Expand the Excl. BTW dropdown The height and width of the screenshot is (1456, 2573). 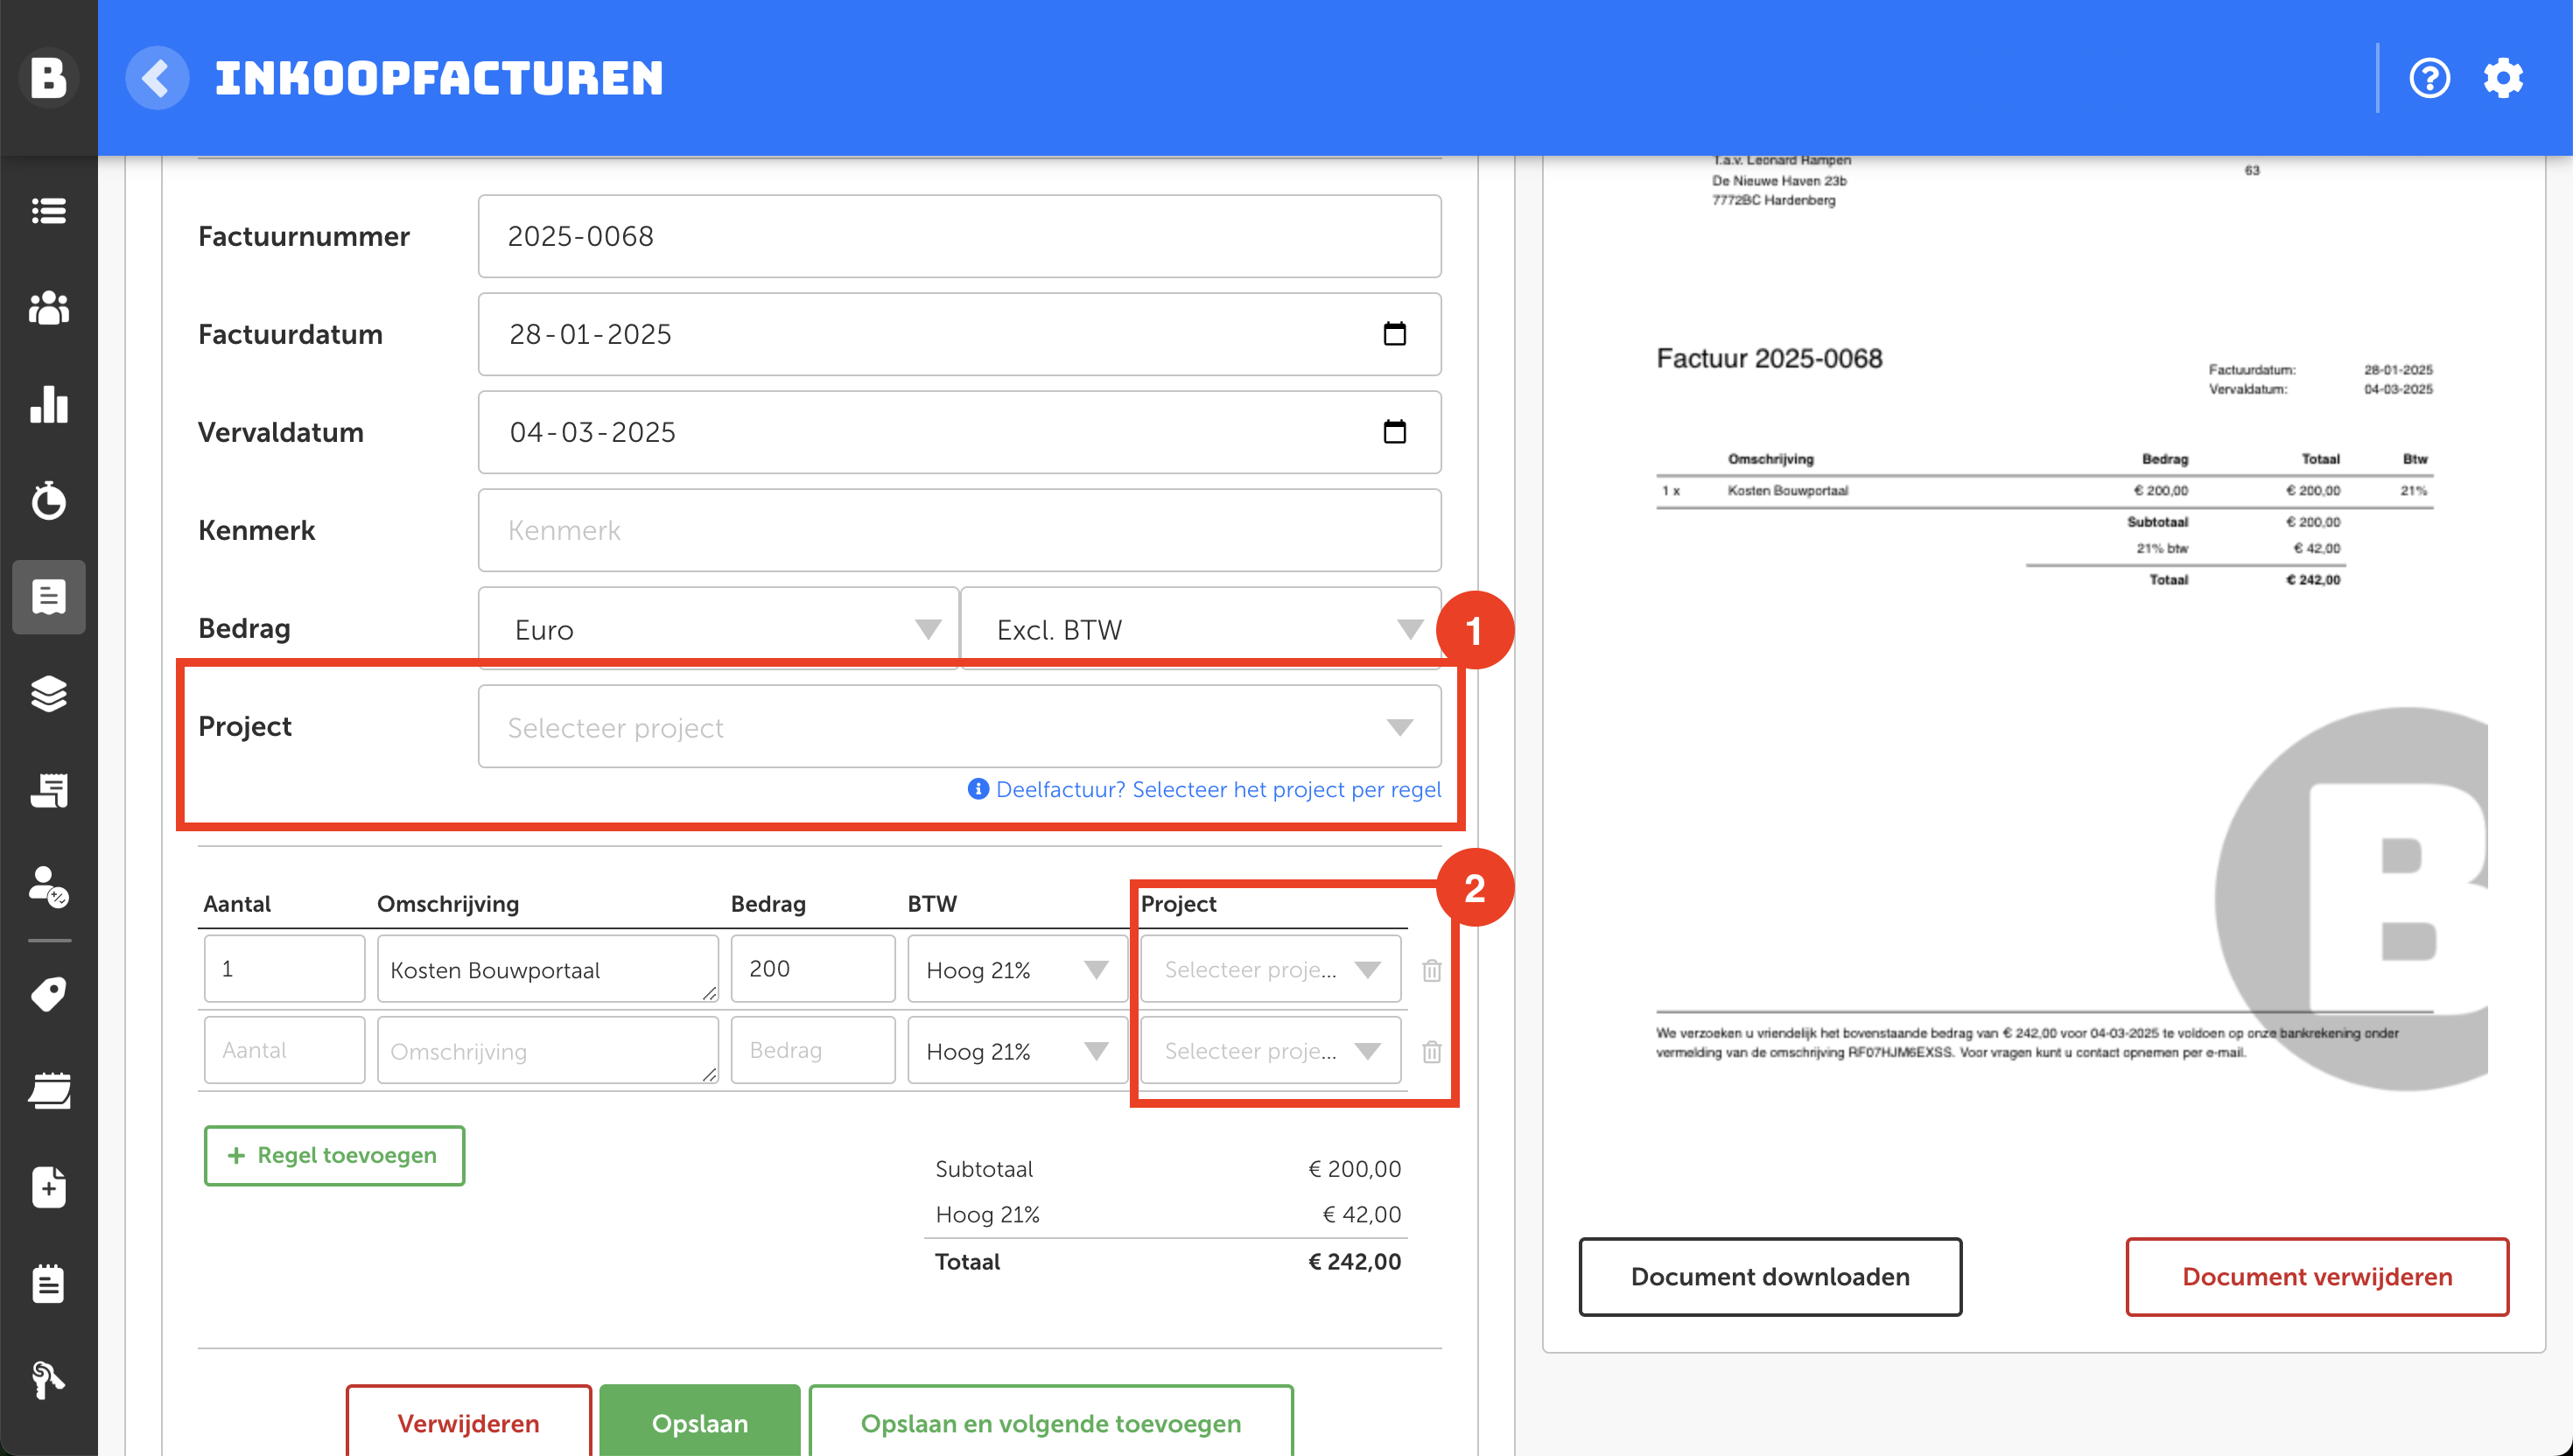pos(1200,629)
